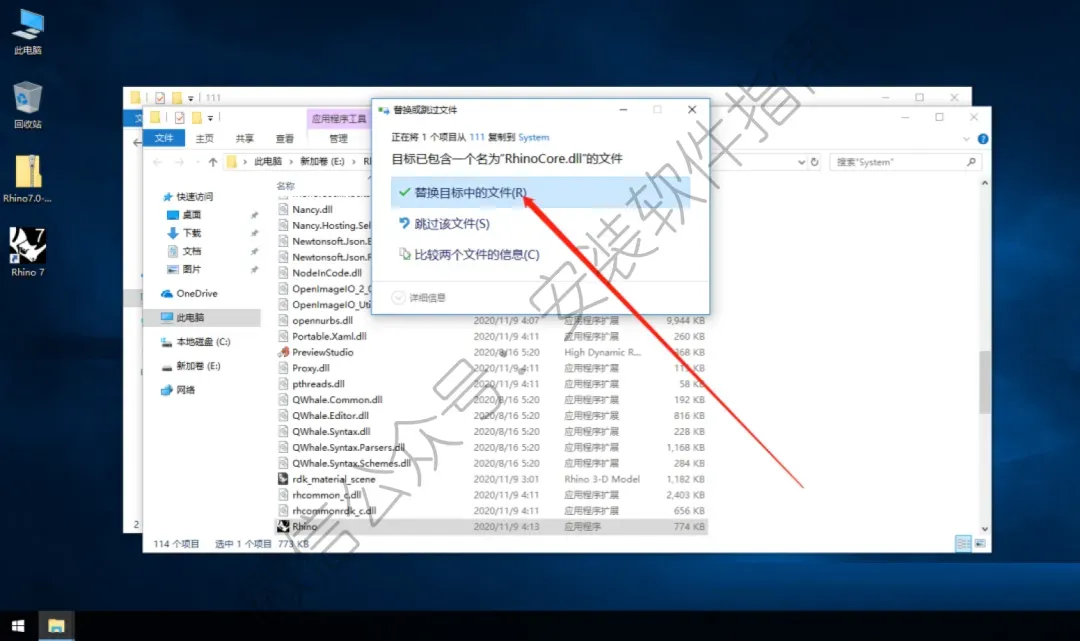Select Replace the file in destination option
1080x641 pixels.
(540, 192)
